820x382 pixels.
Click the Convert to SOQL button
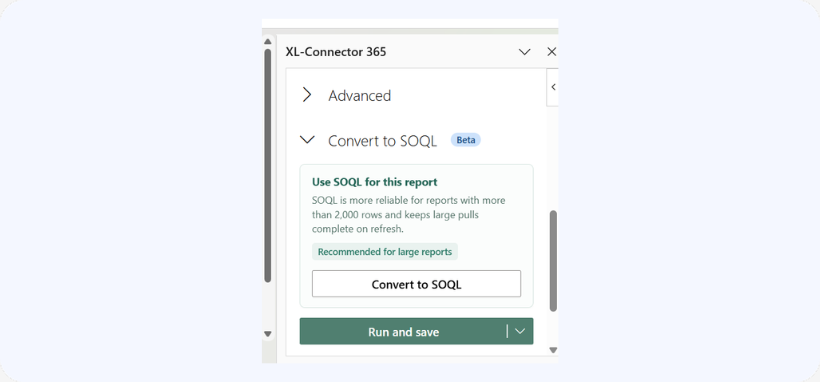(416, 284)
